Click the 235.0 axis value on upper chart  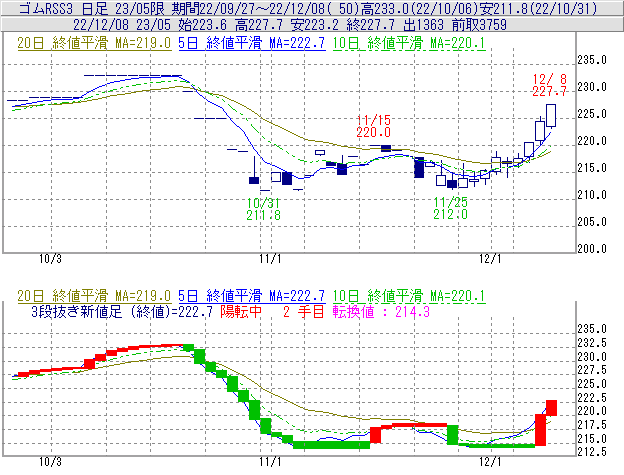click(592, 60)
